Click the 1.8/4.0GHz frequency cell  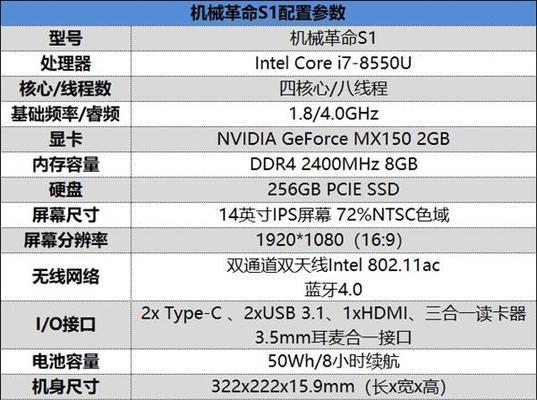click(x=334, y=114)
